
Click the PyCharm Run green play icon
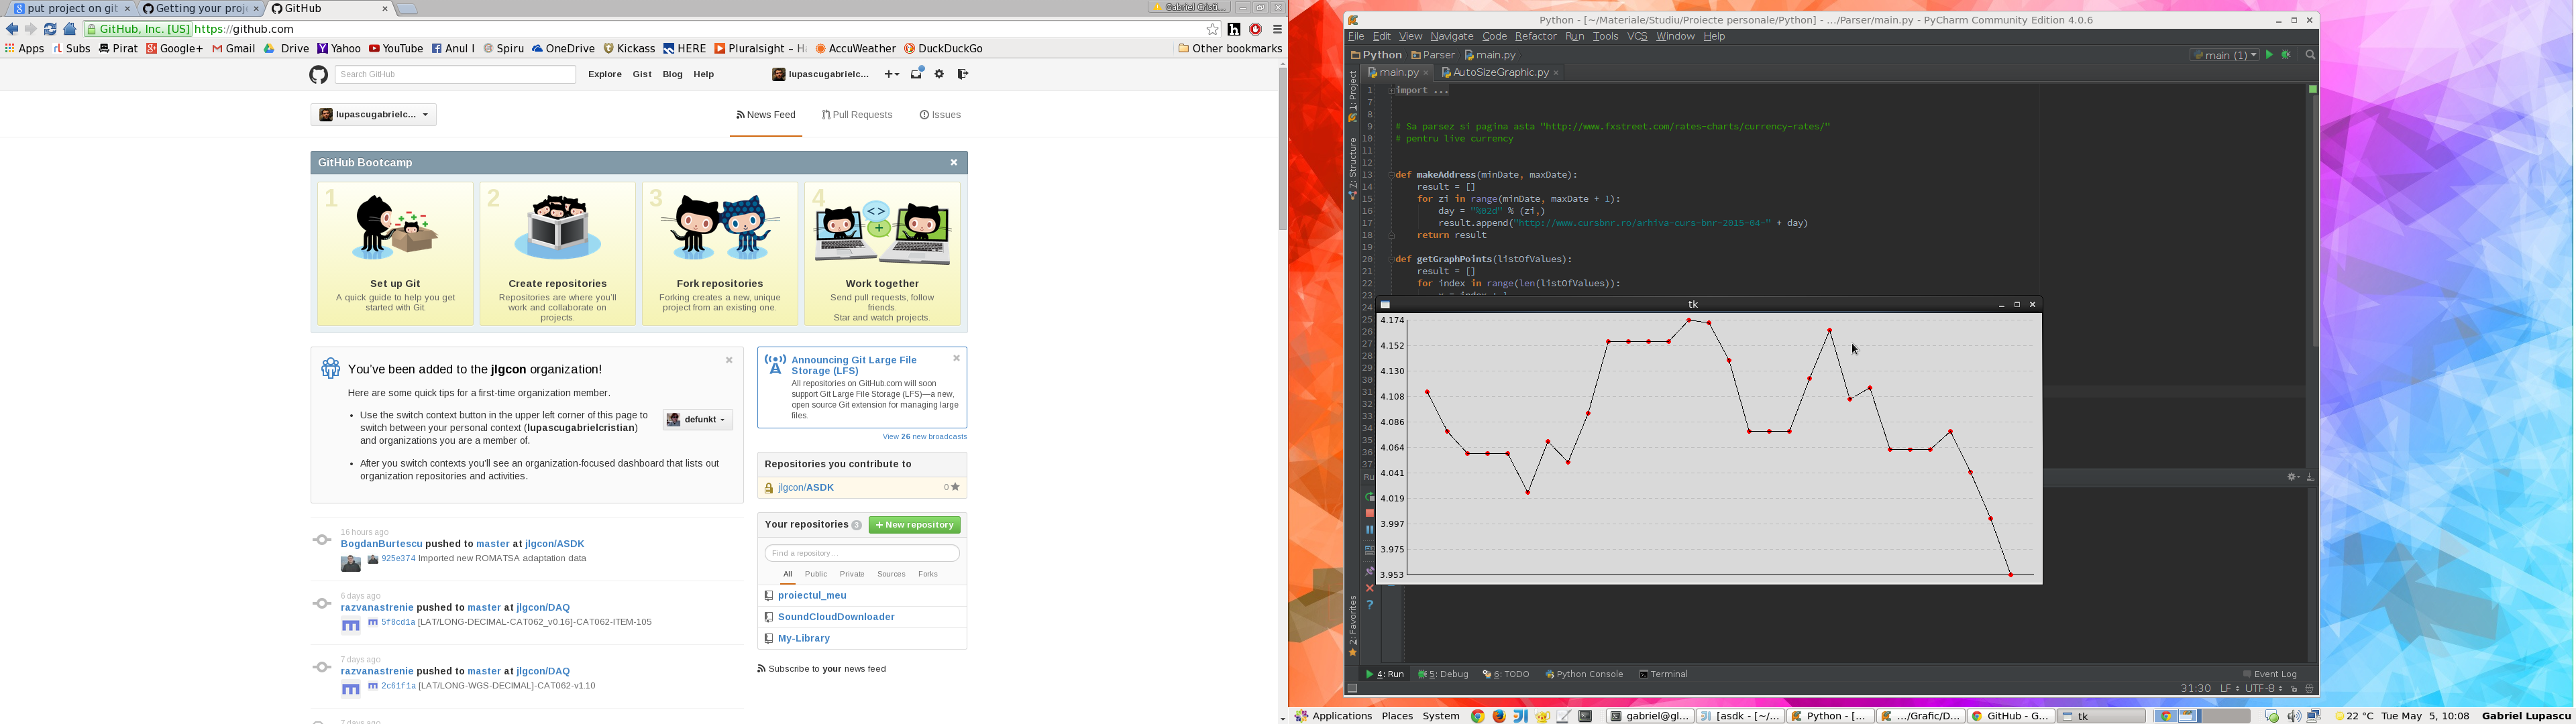(x=2269, y=55)
